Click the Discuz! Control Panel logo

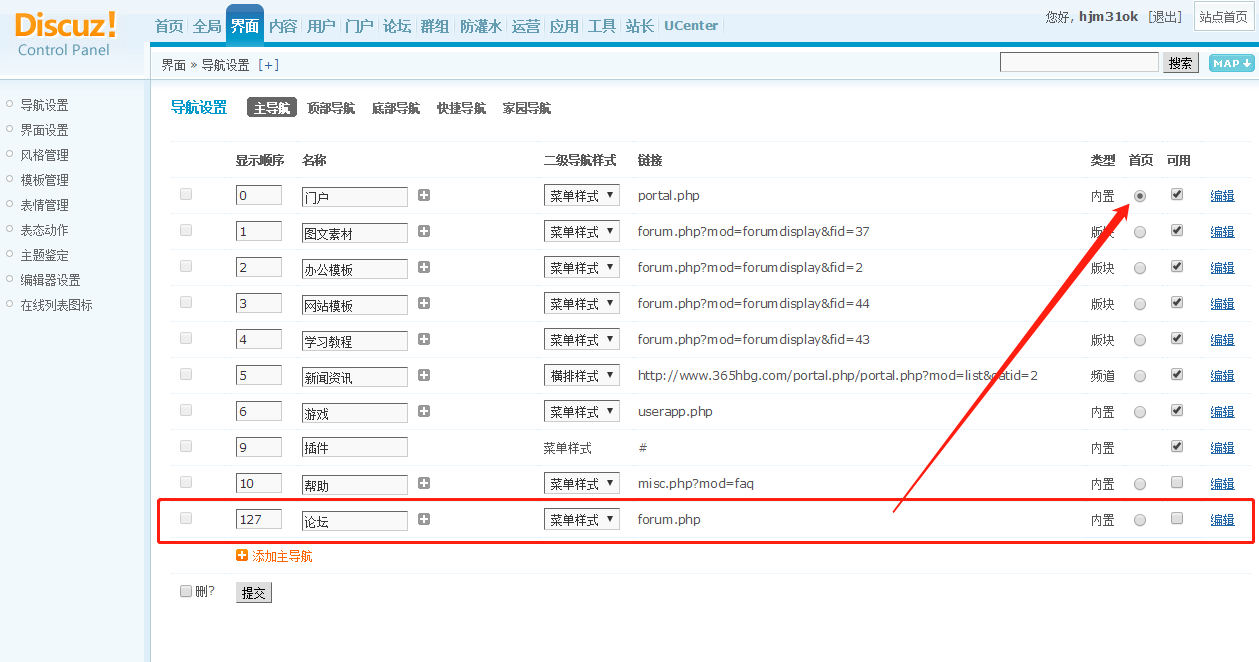[65, 34]
